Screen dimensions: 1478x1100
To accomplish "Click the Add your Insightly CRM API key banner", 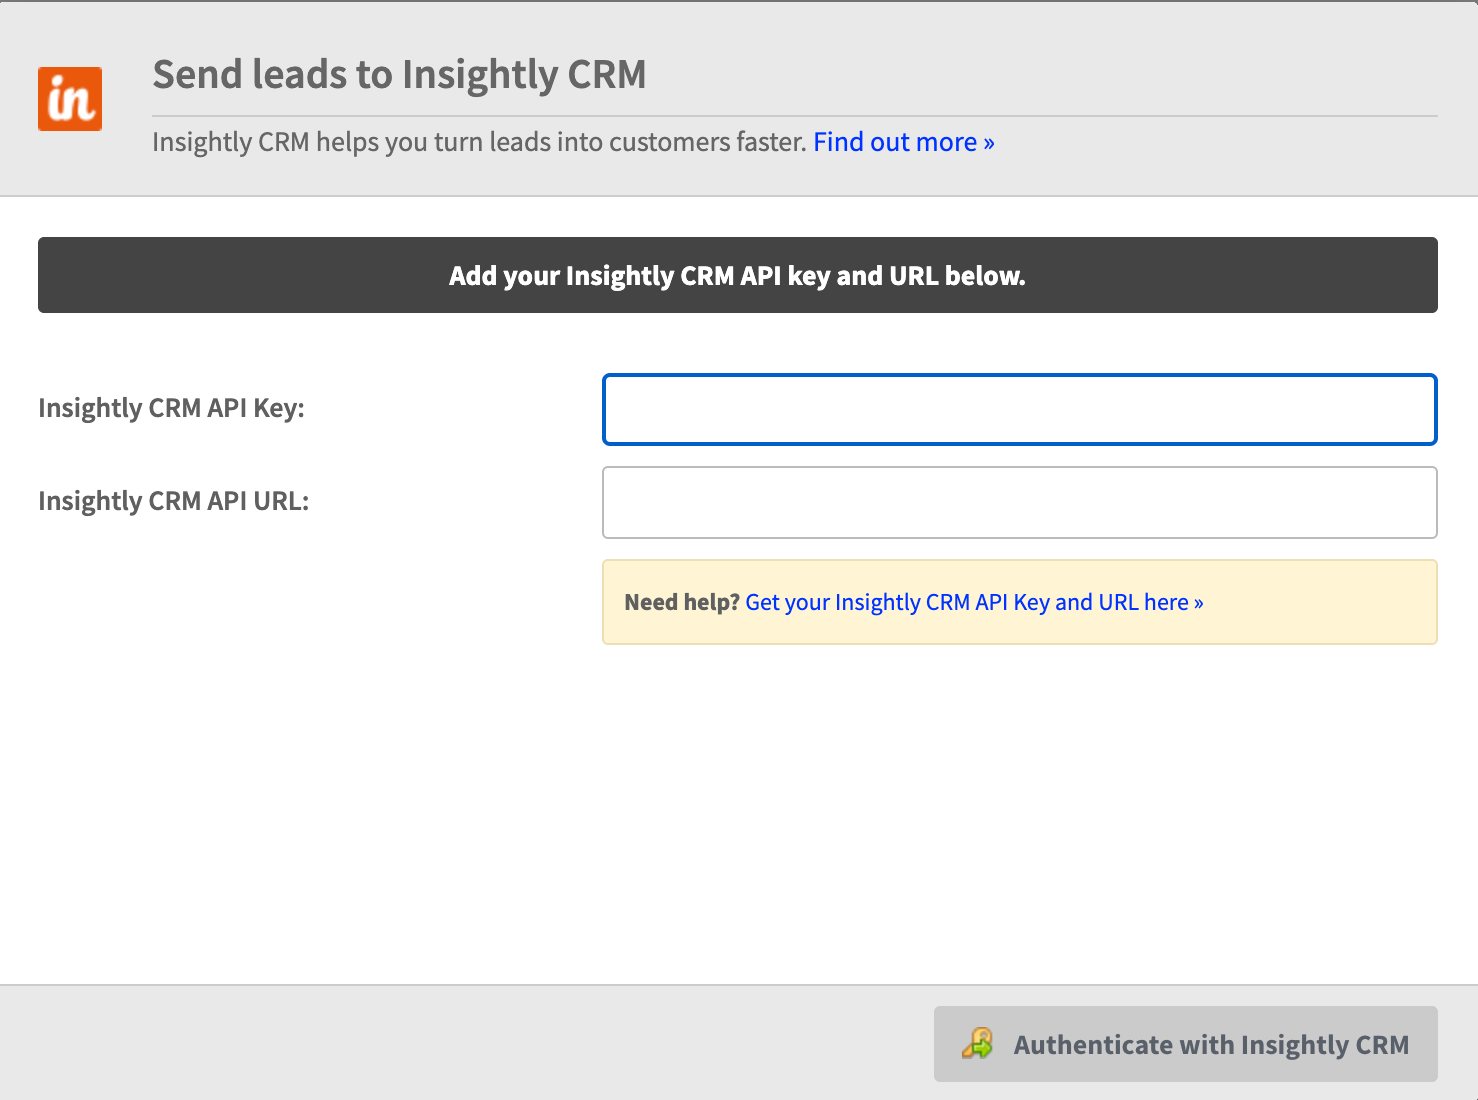I will [x=738, y=275].
